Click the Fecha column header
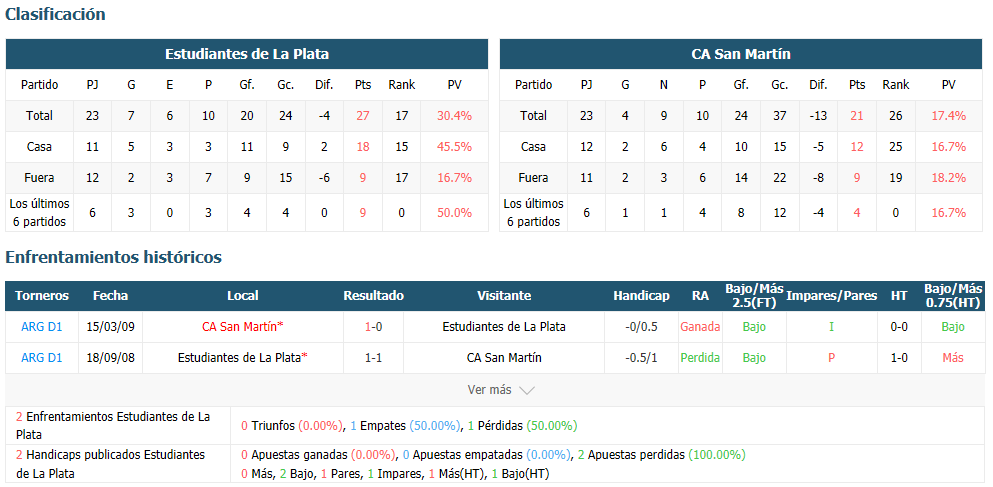Image resolution: width=993 pixels, height=487 pixels. 110,296
